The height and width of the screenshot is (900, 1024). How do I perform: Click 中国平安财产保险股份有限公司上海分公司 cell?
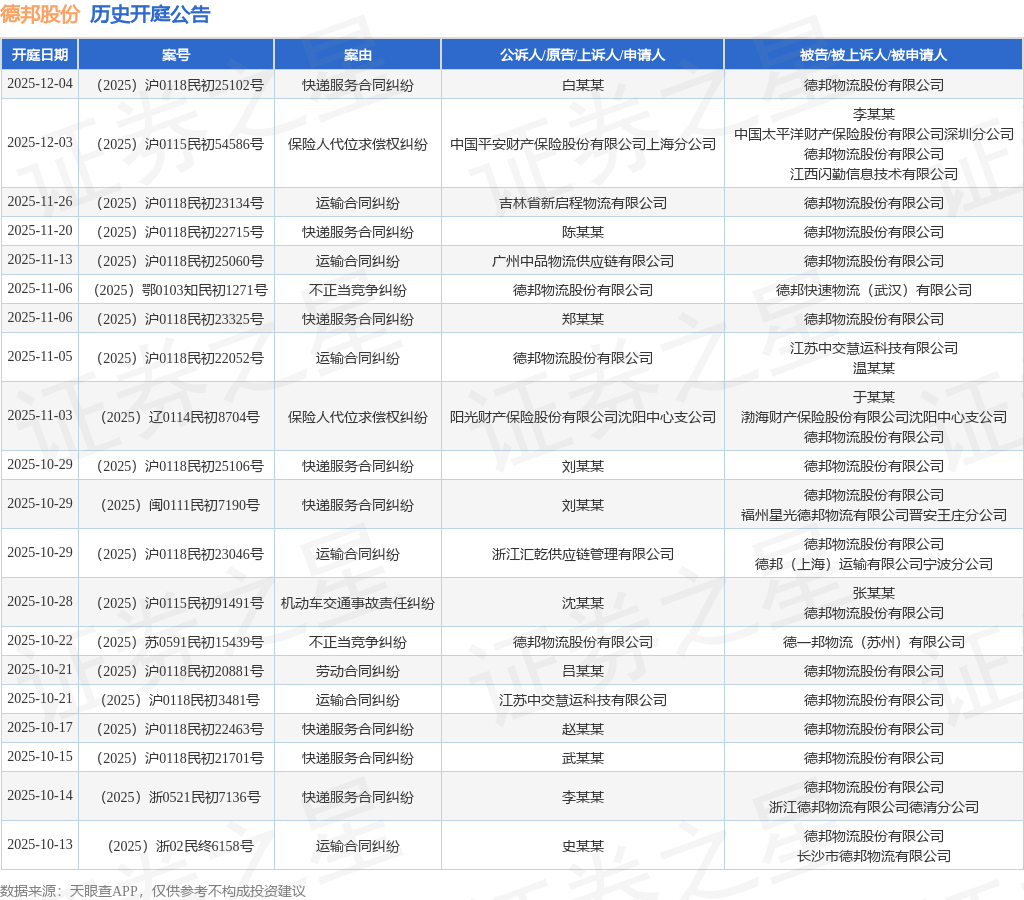(583, 144)
